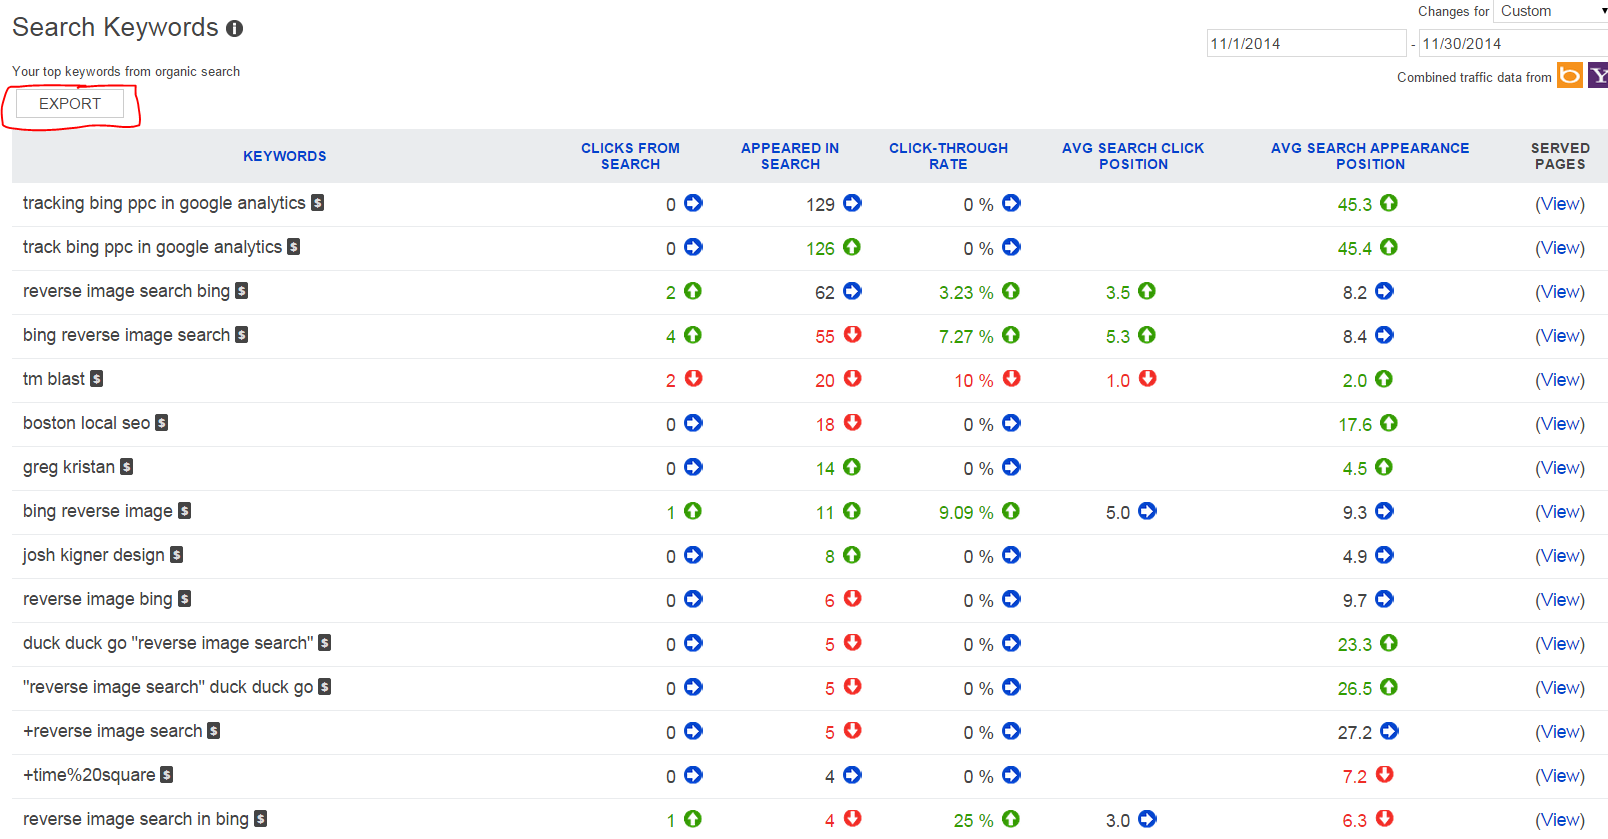The height and width of the screenshot is (839, 1608).
Task: Sort by the KEYWORDS column header
Action: click(285, 156)
